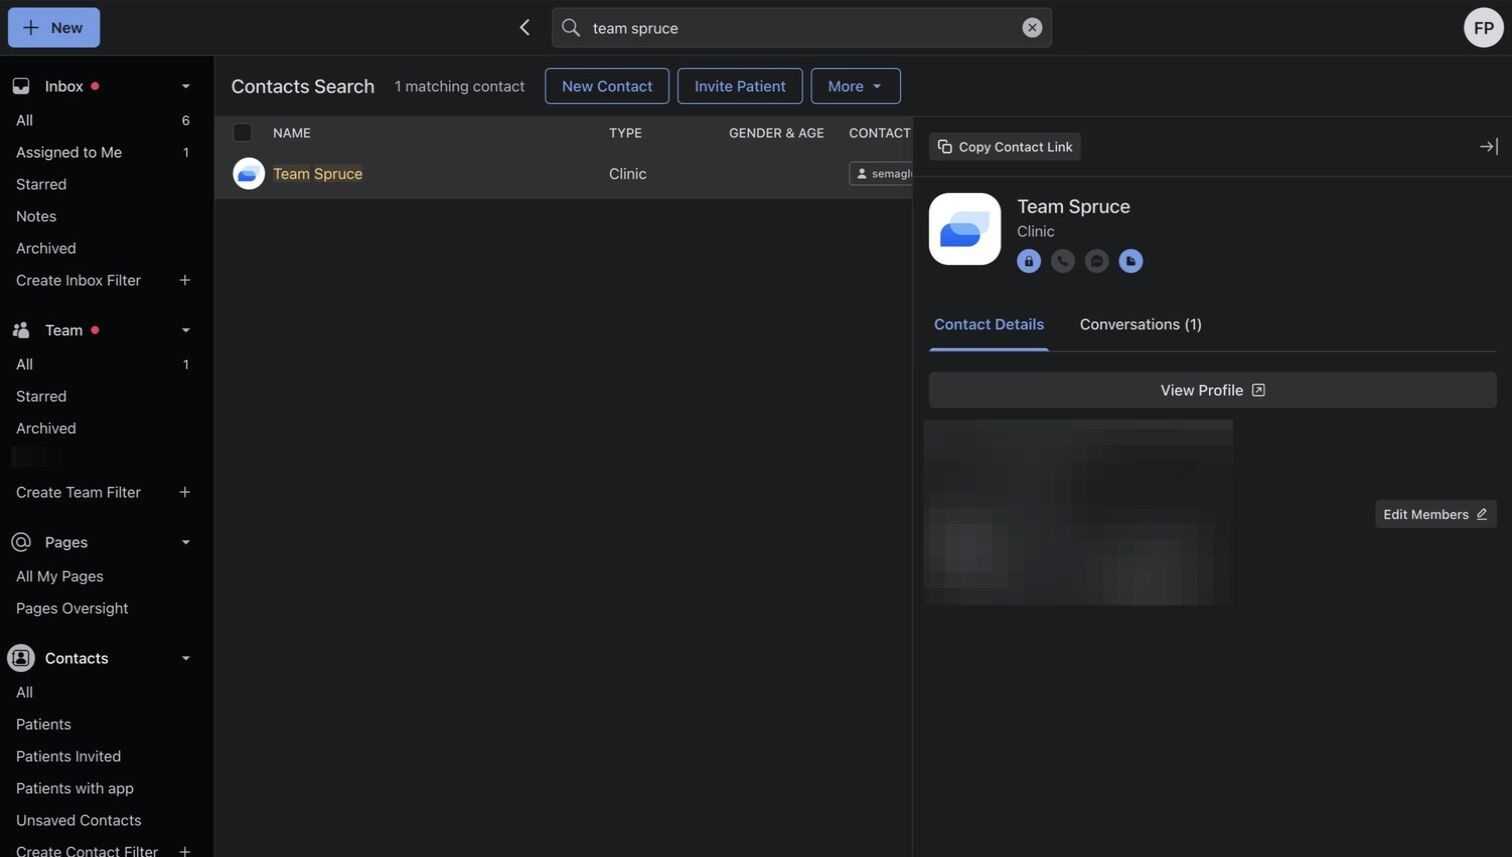Click the GENDER & AGE column header
1512x857 pixels.
coord(776,133)
